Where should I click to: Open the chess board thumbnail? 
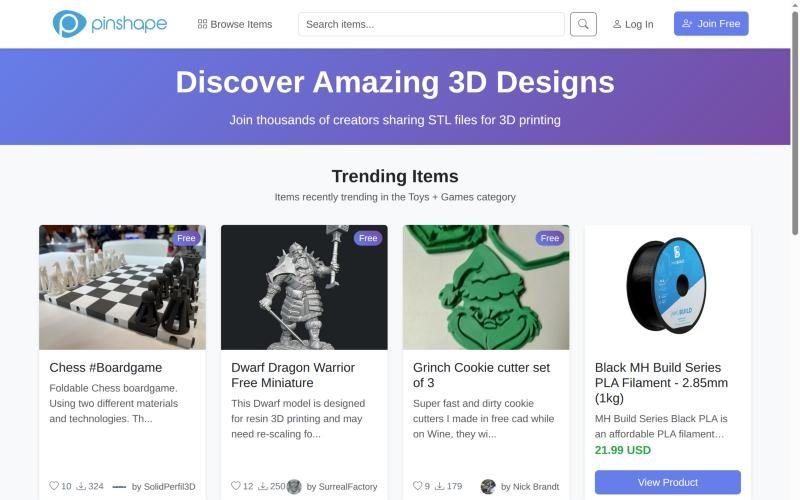[122, 287]
